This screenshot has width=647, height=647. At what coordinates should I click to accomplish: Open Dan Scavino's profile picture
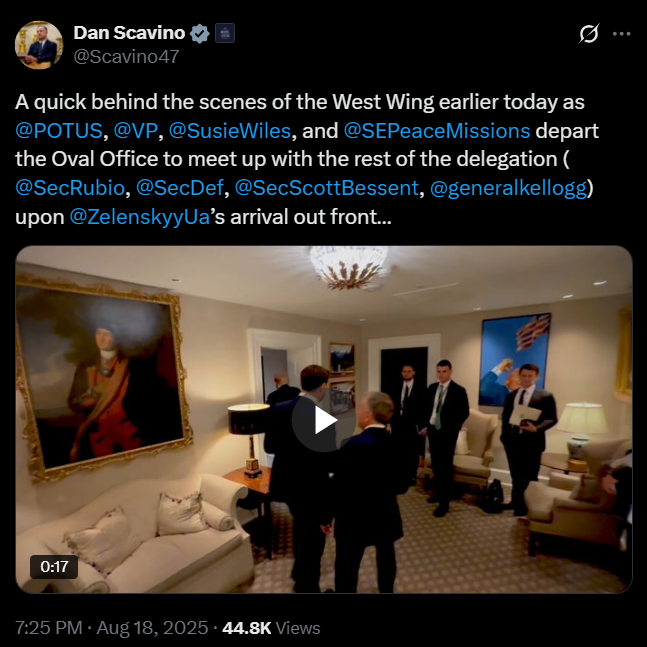click(x=39, y=45)
